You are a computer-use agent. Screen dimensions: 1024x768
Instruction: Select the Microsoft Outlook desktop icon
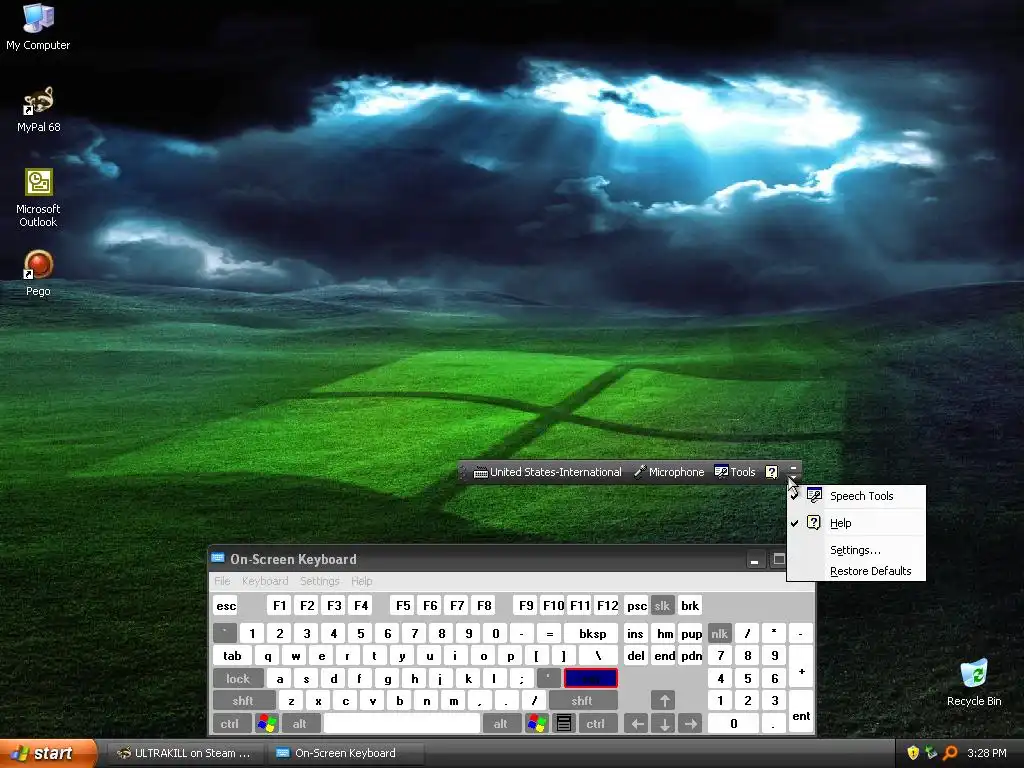(x=38, y=198)
